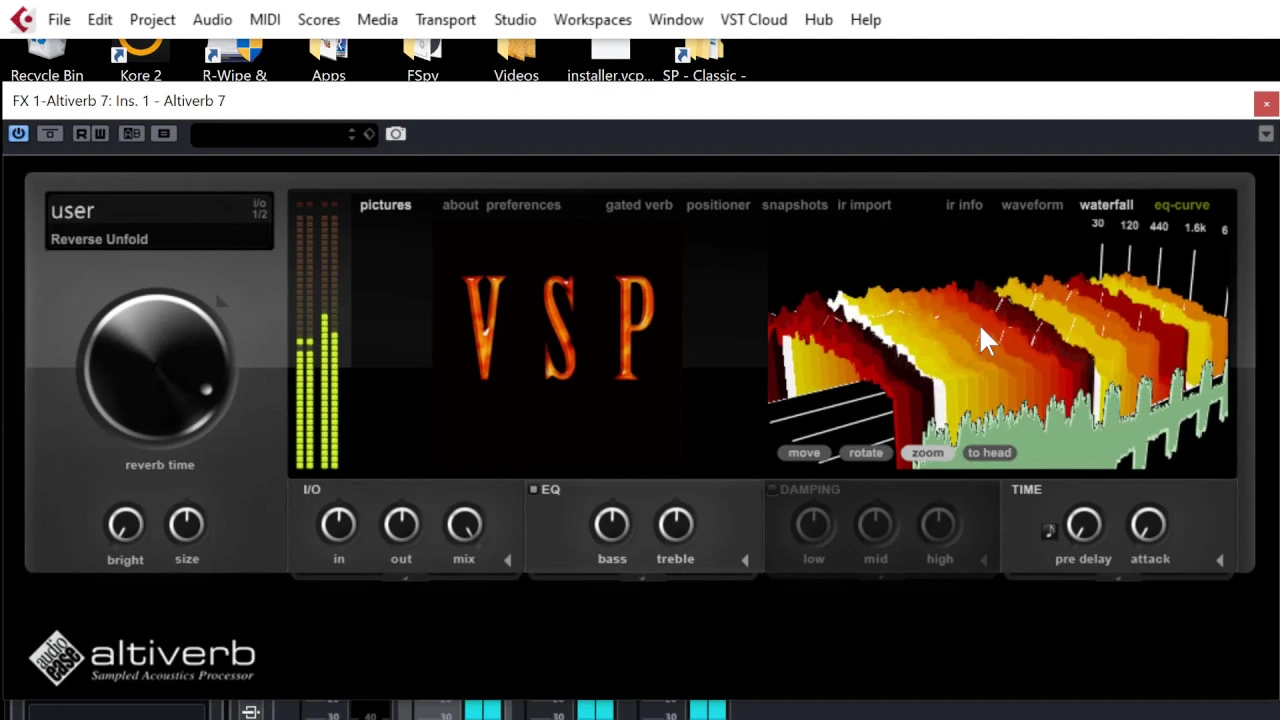Open the preferences tab
Image resolution: width=1280 pixels, height=720 pixels.
coord(523,205)
